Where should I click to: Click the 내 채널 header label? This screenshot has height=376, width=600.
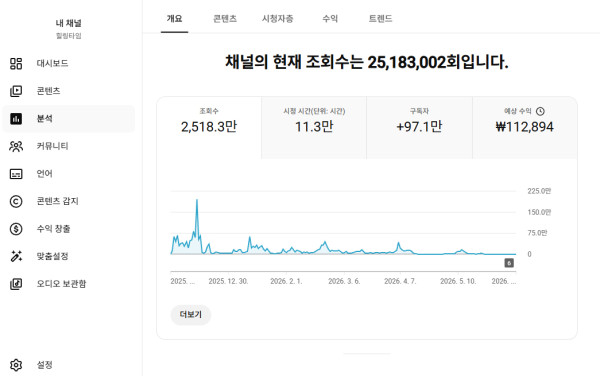point(68,23)
